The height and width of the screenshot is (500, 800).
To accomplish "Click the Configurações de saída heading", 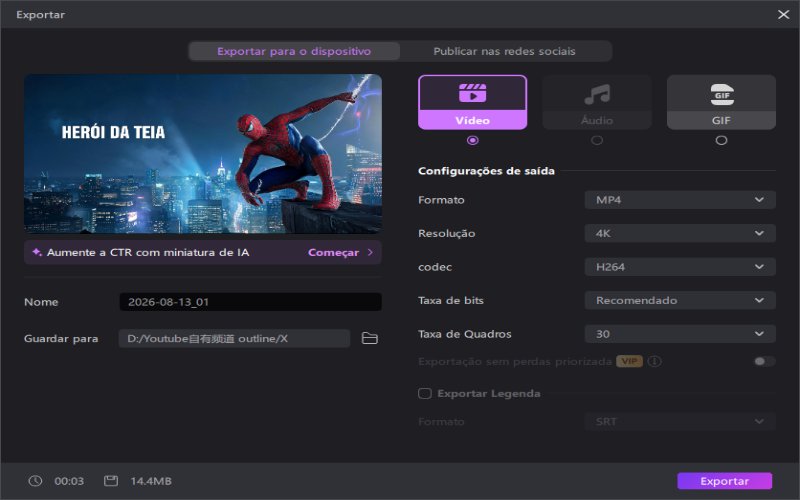I will [486, 171].
